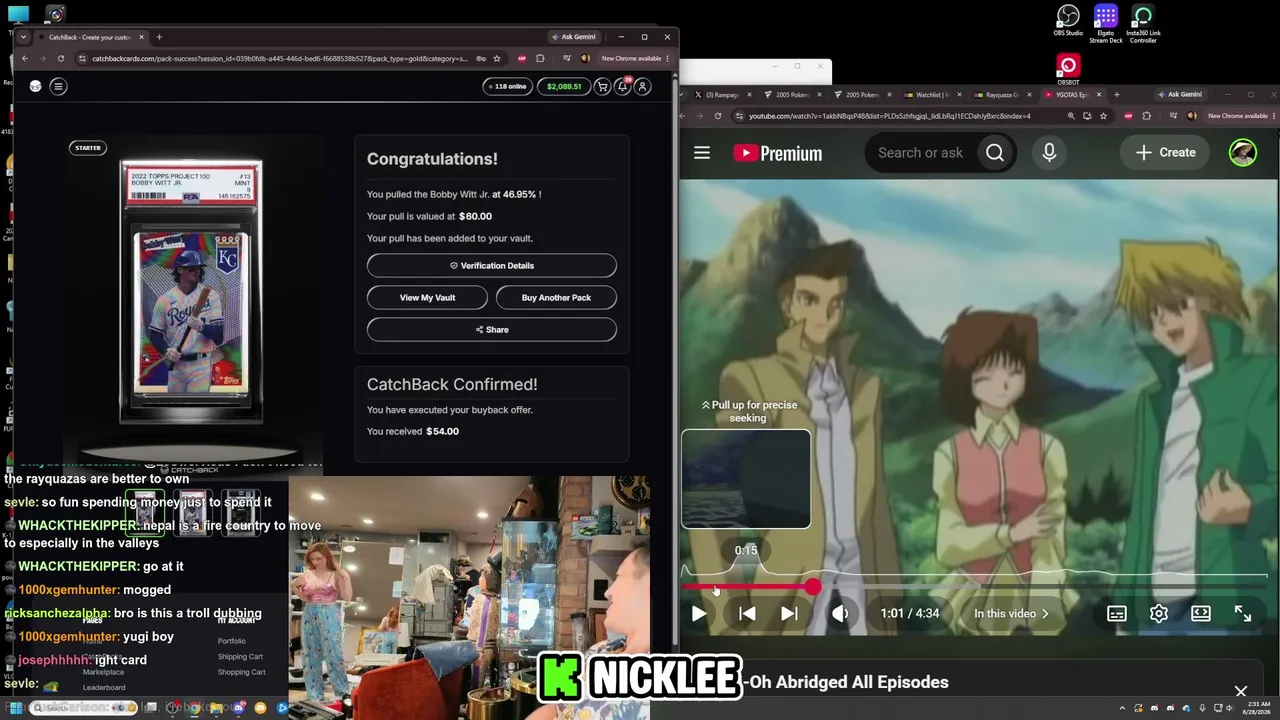
Task: Click Ask Gemini in the YouTube window
Action: pos(1179,95)
